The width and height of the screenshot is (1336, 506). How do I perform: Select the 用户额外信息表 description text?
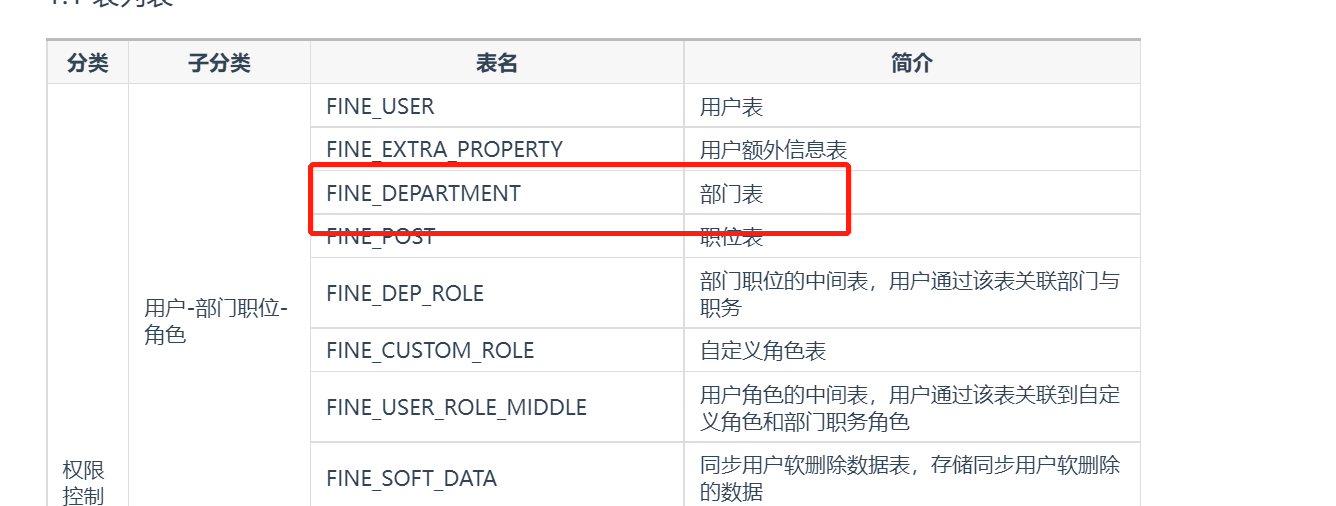click(773, 151)
